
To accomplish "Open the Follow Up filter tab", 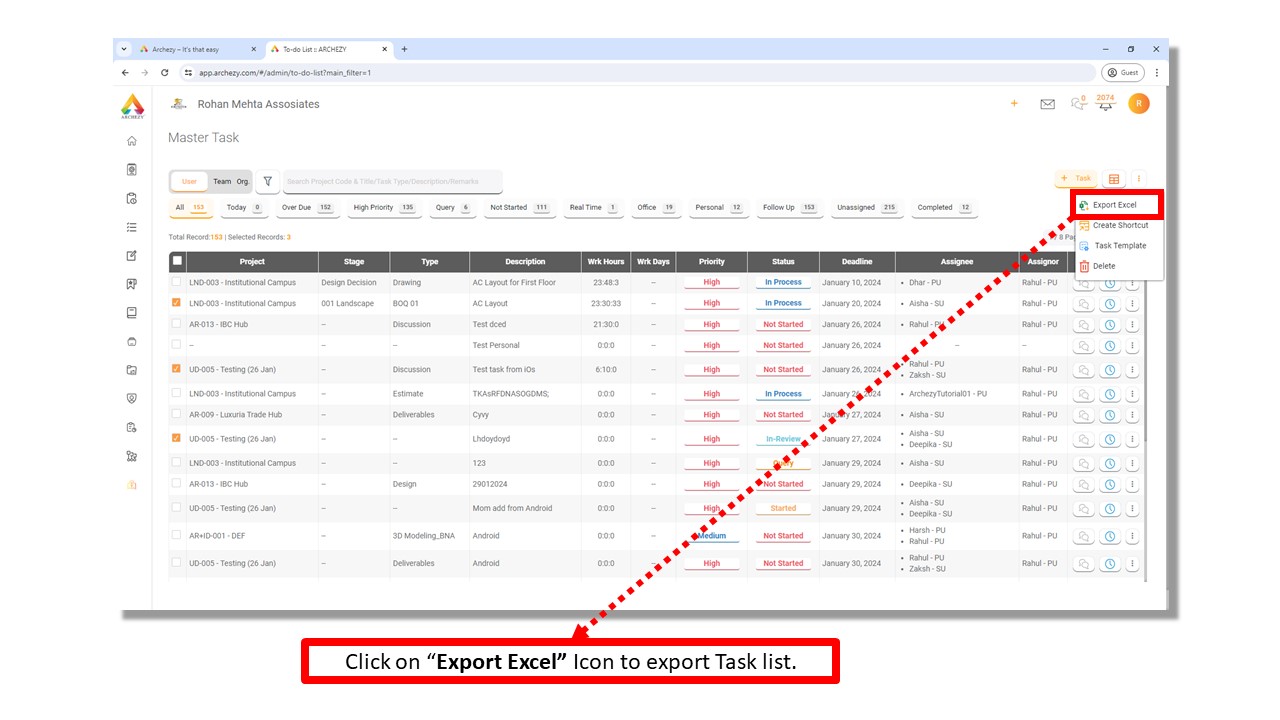I will click(x=789, y=208).
